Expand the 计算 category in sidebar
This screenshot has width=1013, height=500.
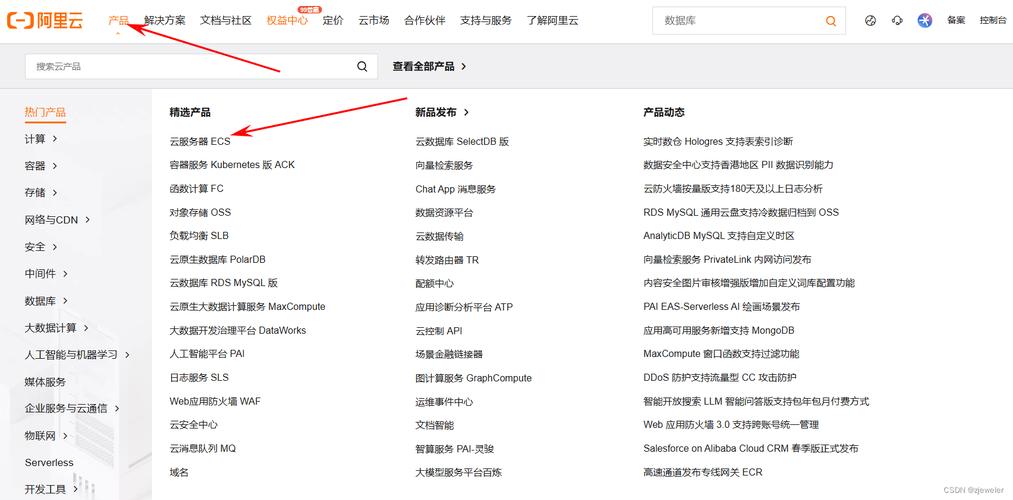41,139
